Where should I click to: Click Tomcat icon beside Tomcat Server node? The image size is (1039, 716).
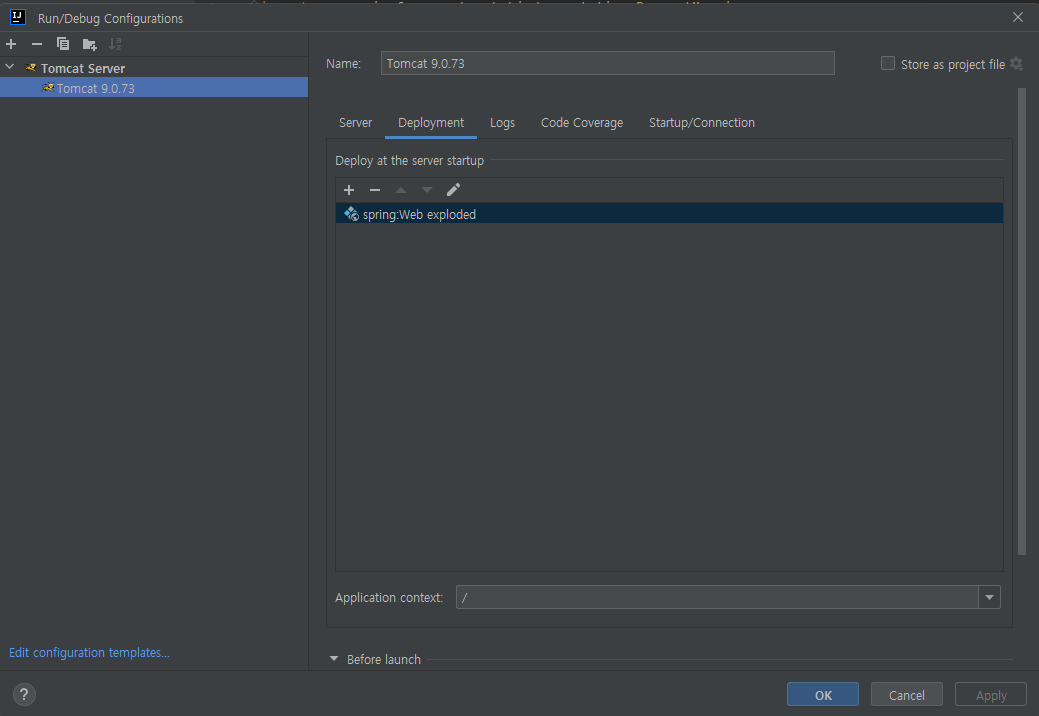pyautogui.click(x=30, y=68)
